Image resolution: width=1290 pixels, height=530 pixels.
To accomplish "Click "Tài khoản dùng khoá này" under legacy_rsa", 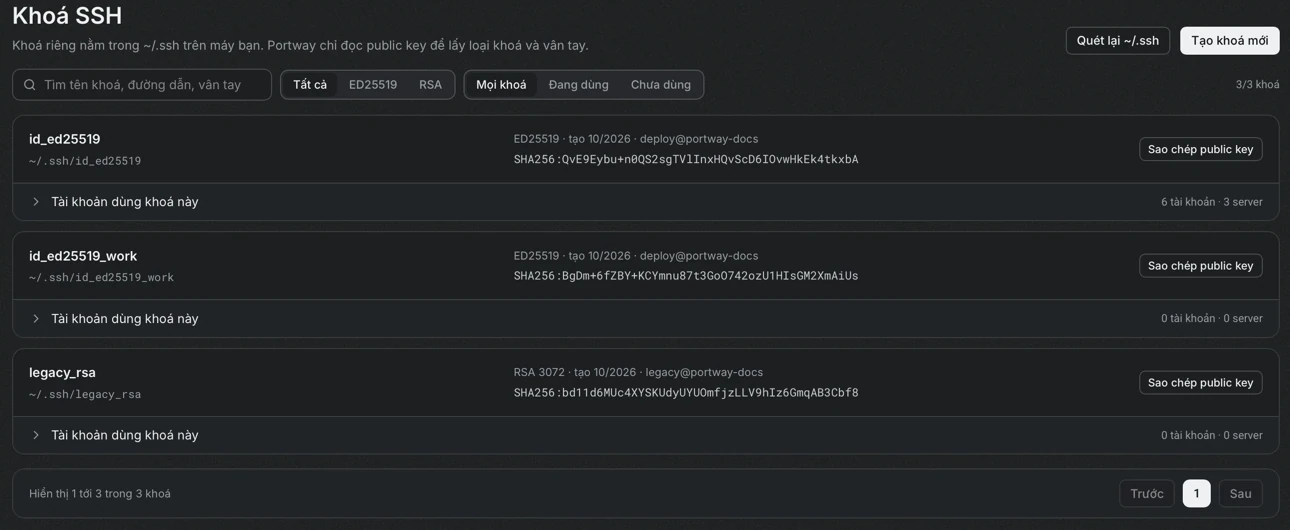I will [x=125, y=435].
